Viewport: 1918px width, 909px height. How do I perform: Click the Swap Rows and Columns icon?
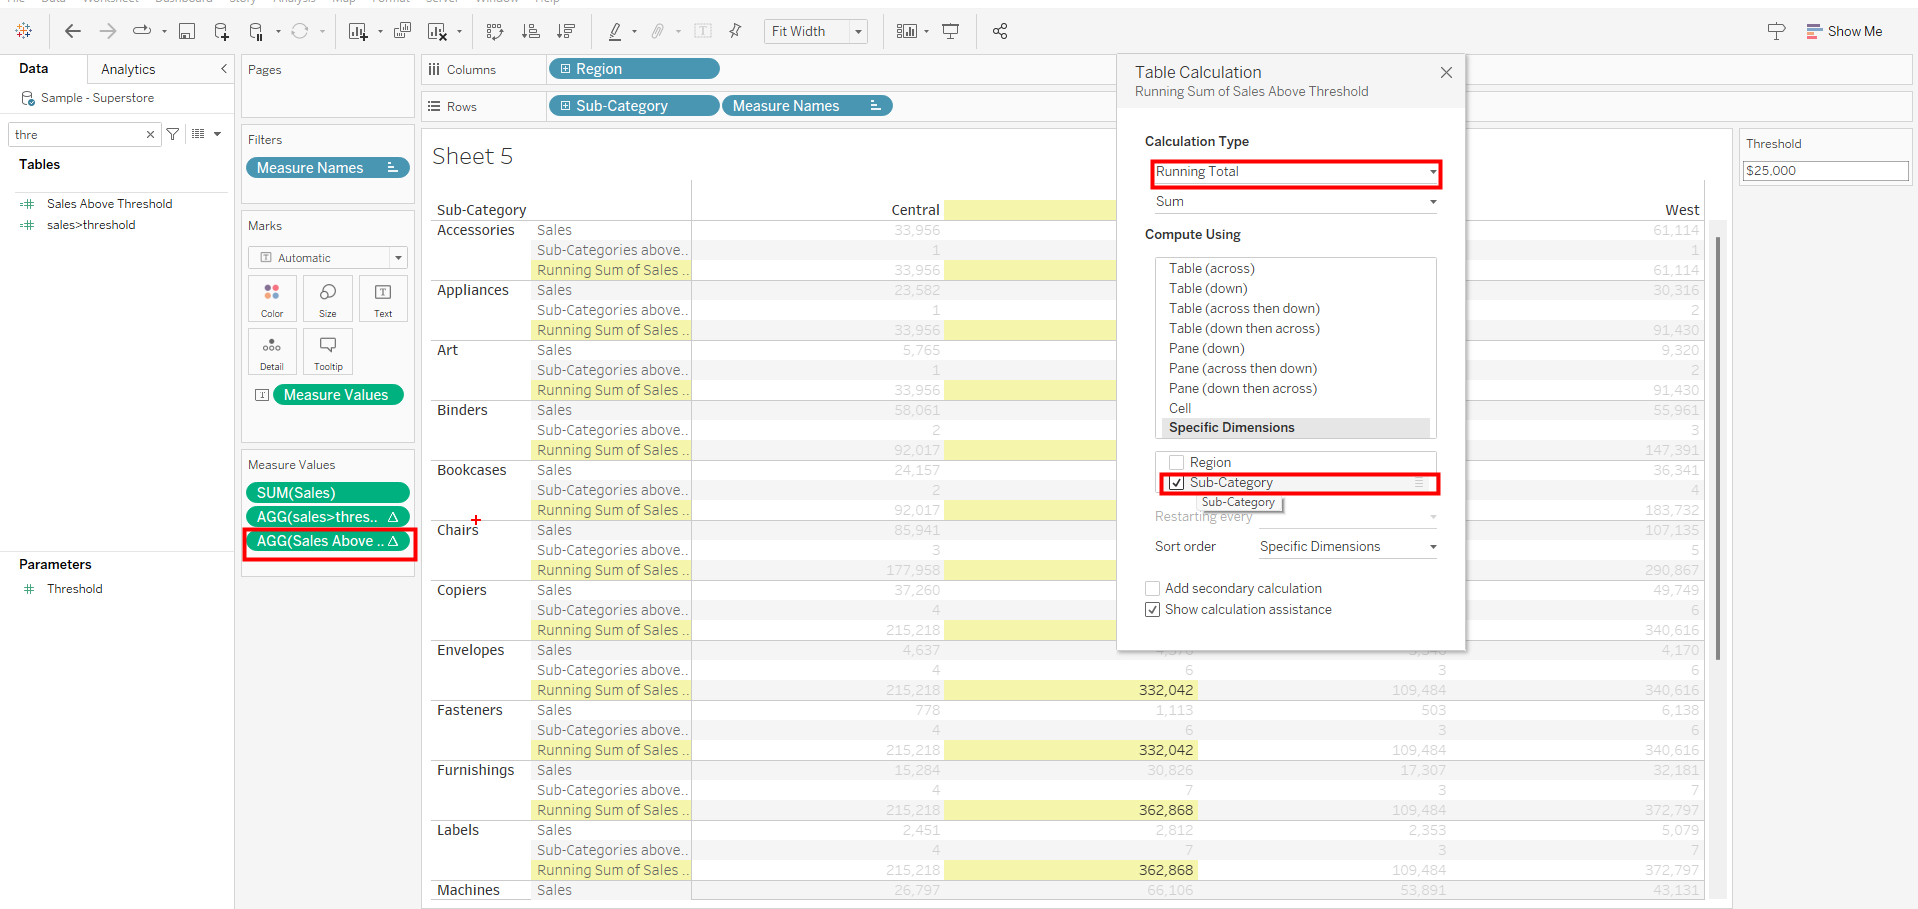click(x=495, y=32)
